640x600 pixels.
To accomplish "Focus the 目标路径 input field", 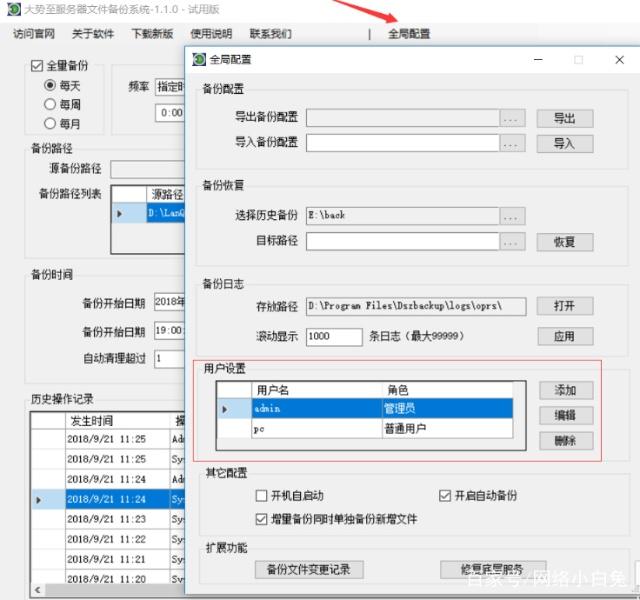I will 402,242.
